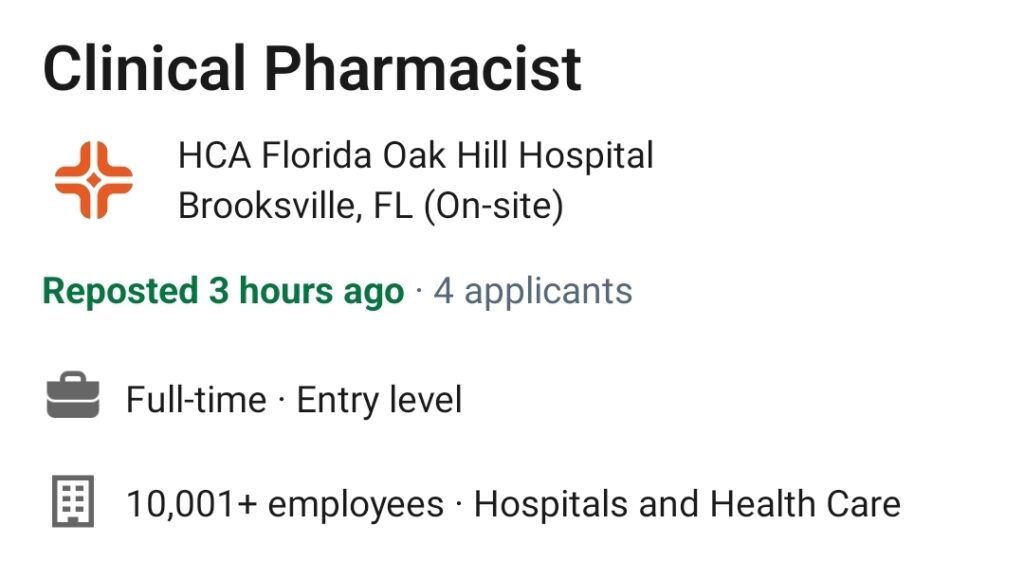Click the word Clinical in the heading
The height and width of the screenshot is (561, 1024).
coord(144,69)
